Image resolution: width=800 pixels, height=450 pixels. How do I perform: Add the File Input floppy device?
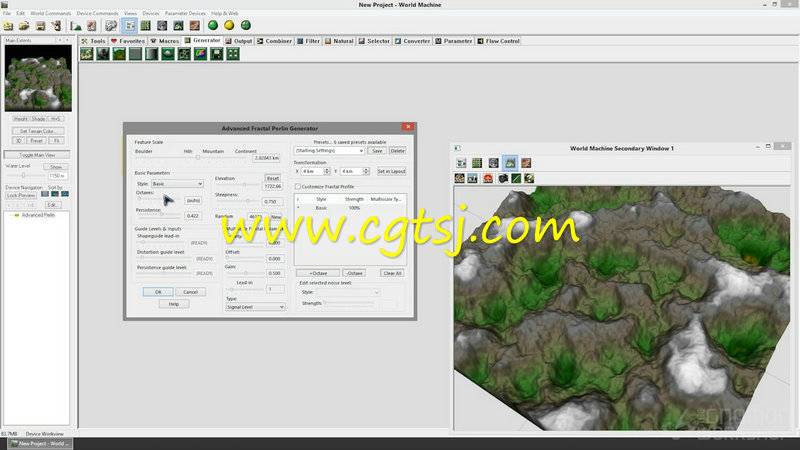217,54
